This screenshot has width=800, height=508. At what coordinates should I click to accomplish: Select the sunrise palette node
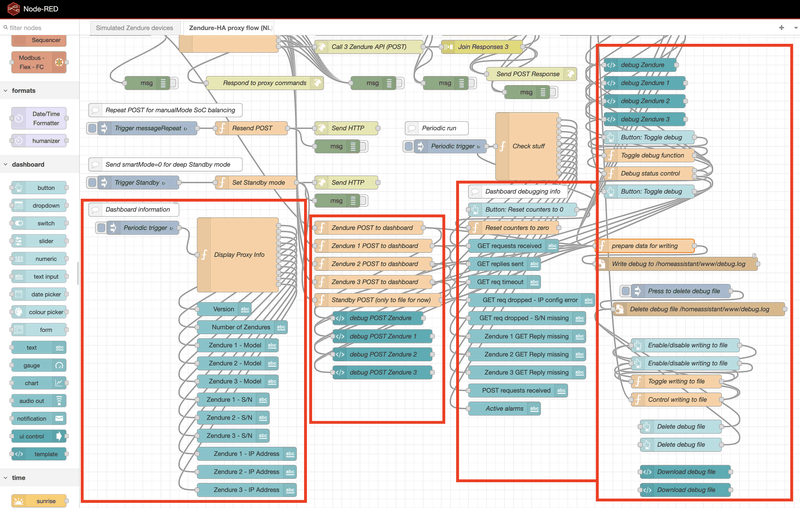[39, 501]
